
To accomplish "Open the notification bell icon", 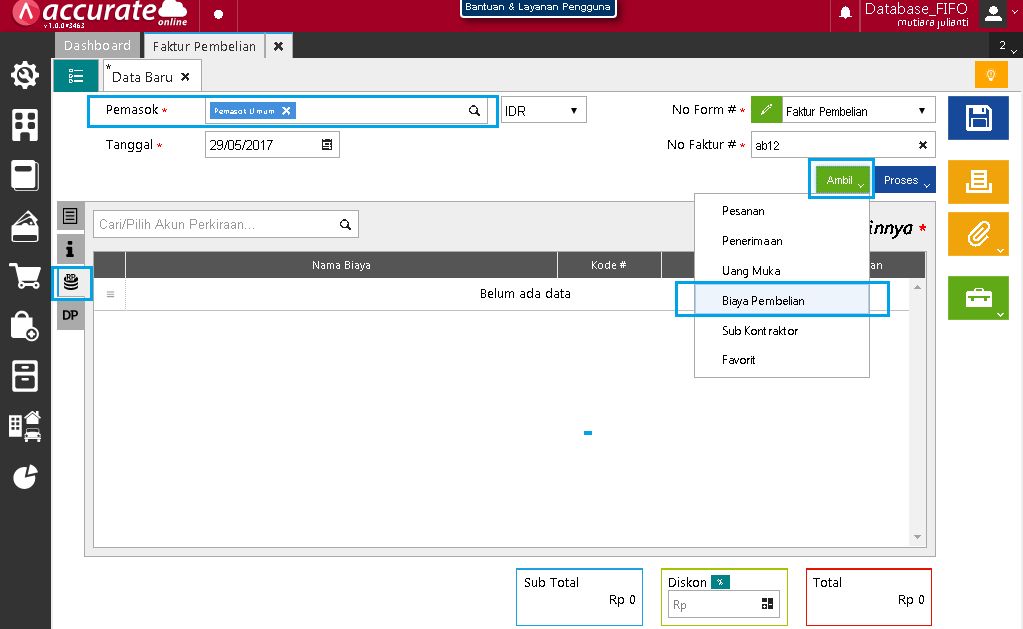I will (x=845, y=13).
